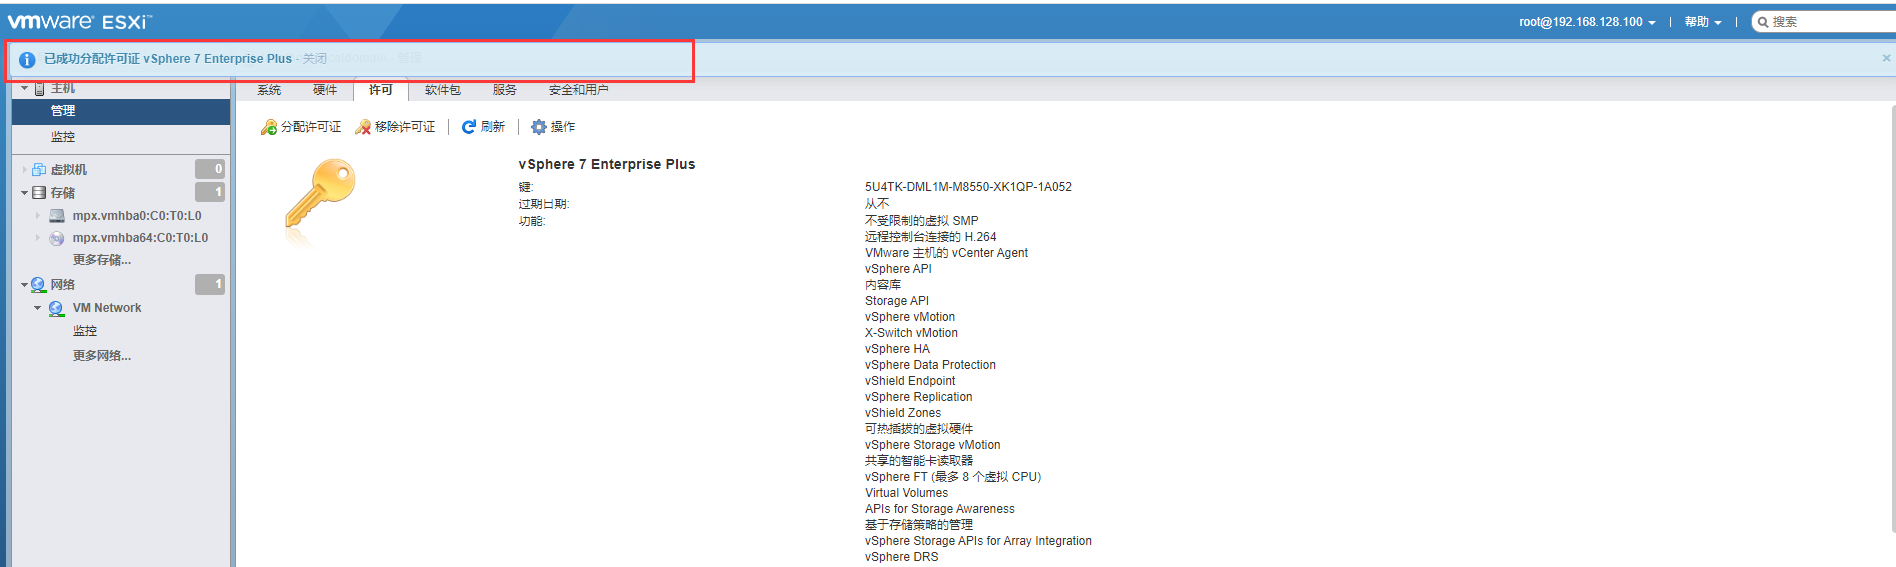
Task: Collapse the Networking node in navigator
Action: (24, 285)
